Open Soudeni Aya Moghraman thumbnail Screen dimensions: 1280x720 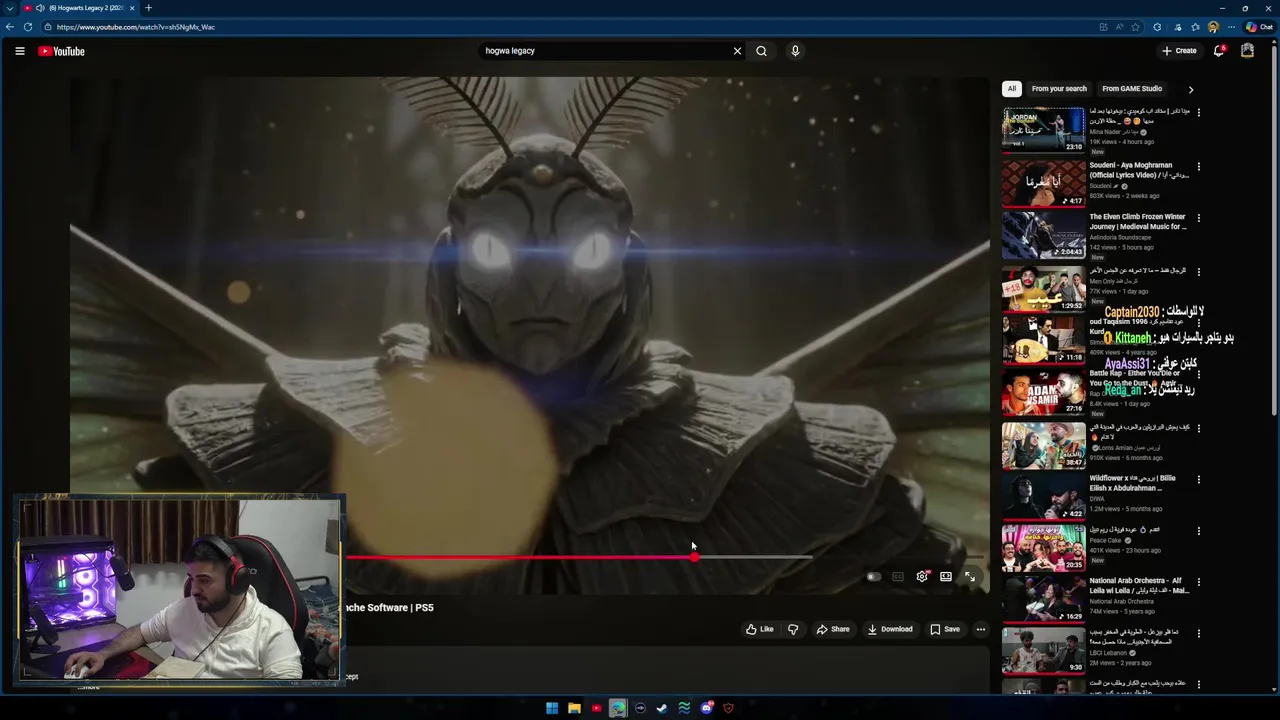tap(1043, 183)
